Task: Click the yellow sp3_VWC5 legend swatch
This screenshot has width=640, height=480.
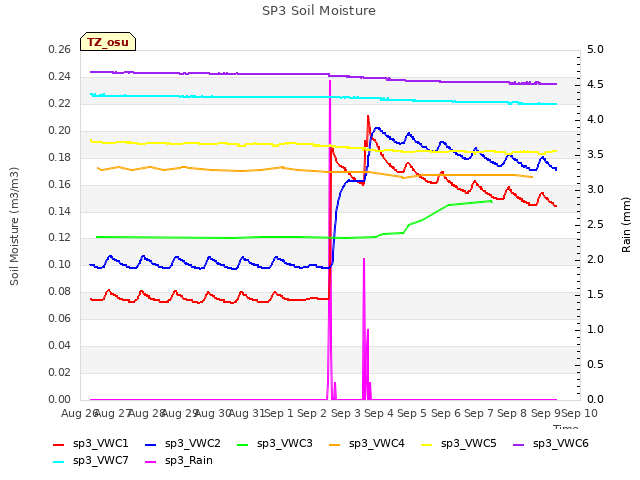Action: point(427,445)
